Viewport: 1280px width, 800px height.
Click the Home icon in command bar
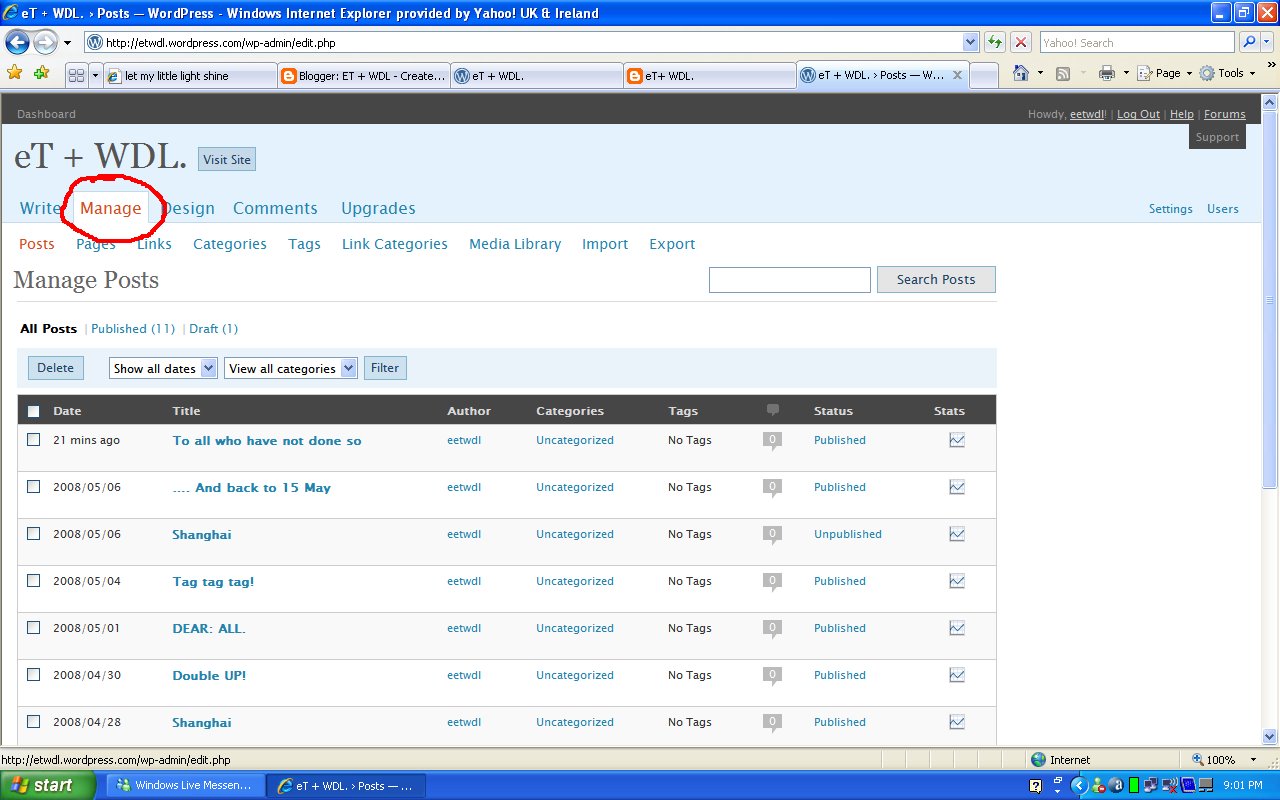[x=1021, y=73]
